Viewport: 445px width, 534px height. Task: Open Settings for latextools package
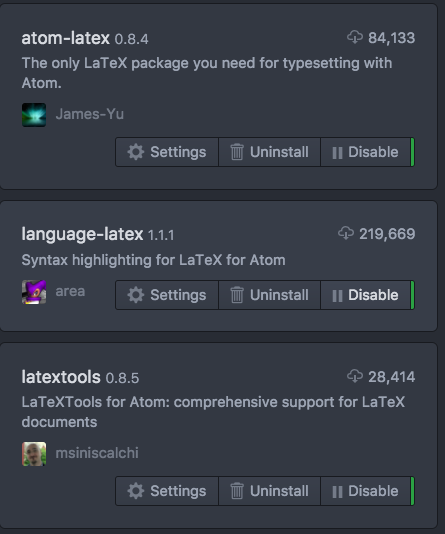(x=167, y=491)
